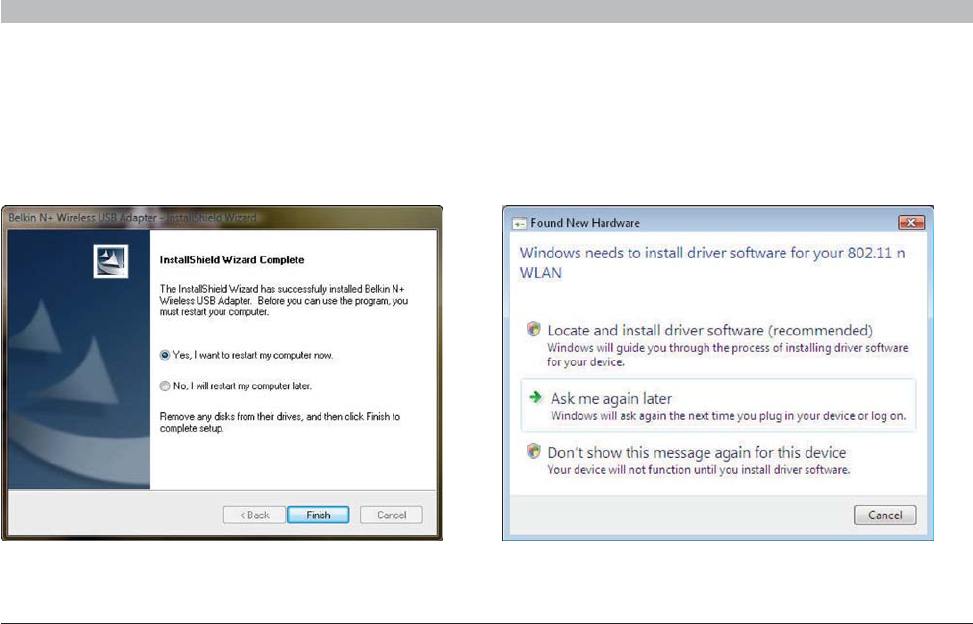The width and height of the screenshot is (973, 624).
Task: Click the Found New Hardware title bar icon
Action: [519, 223]
